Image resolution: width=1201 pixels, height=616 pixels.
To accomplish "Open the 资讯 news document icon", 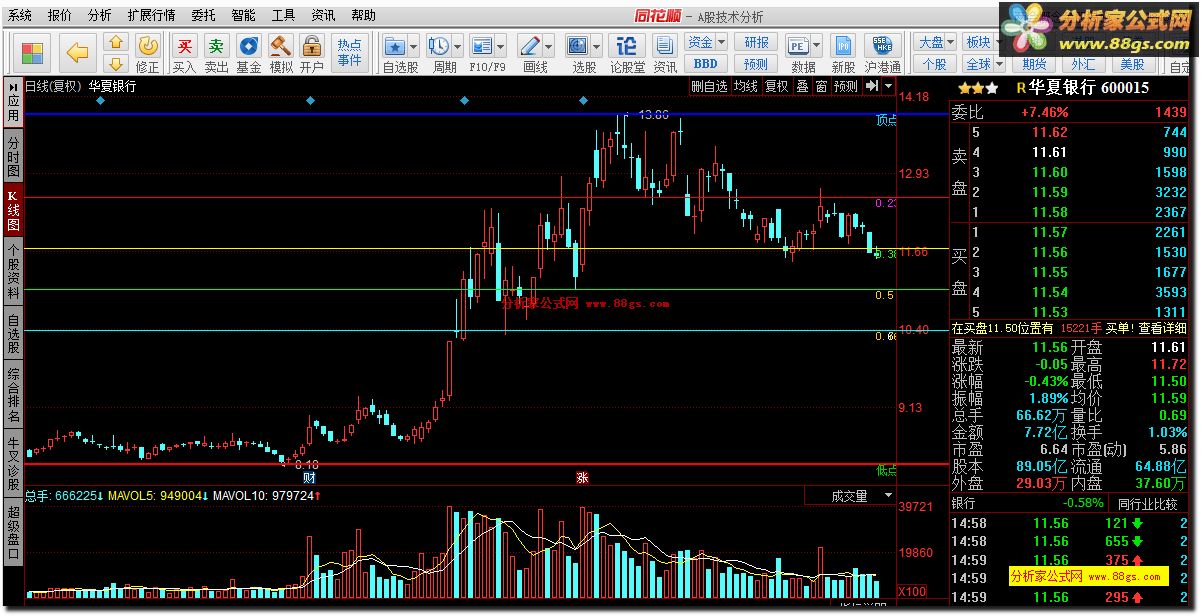I will click(665, 45).
